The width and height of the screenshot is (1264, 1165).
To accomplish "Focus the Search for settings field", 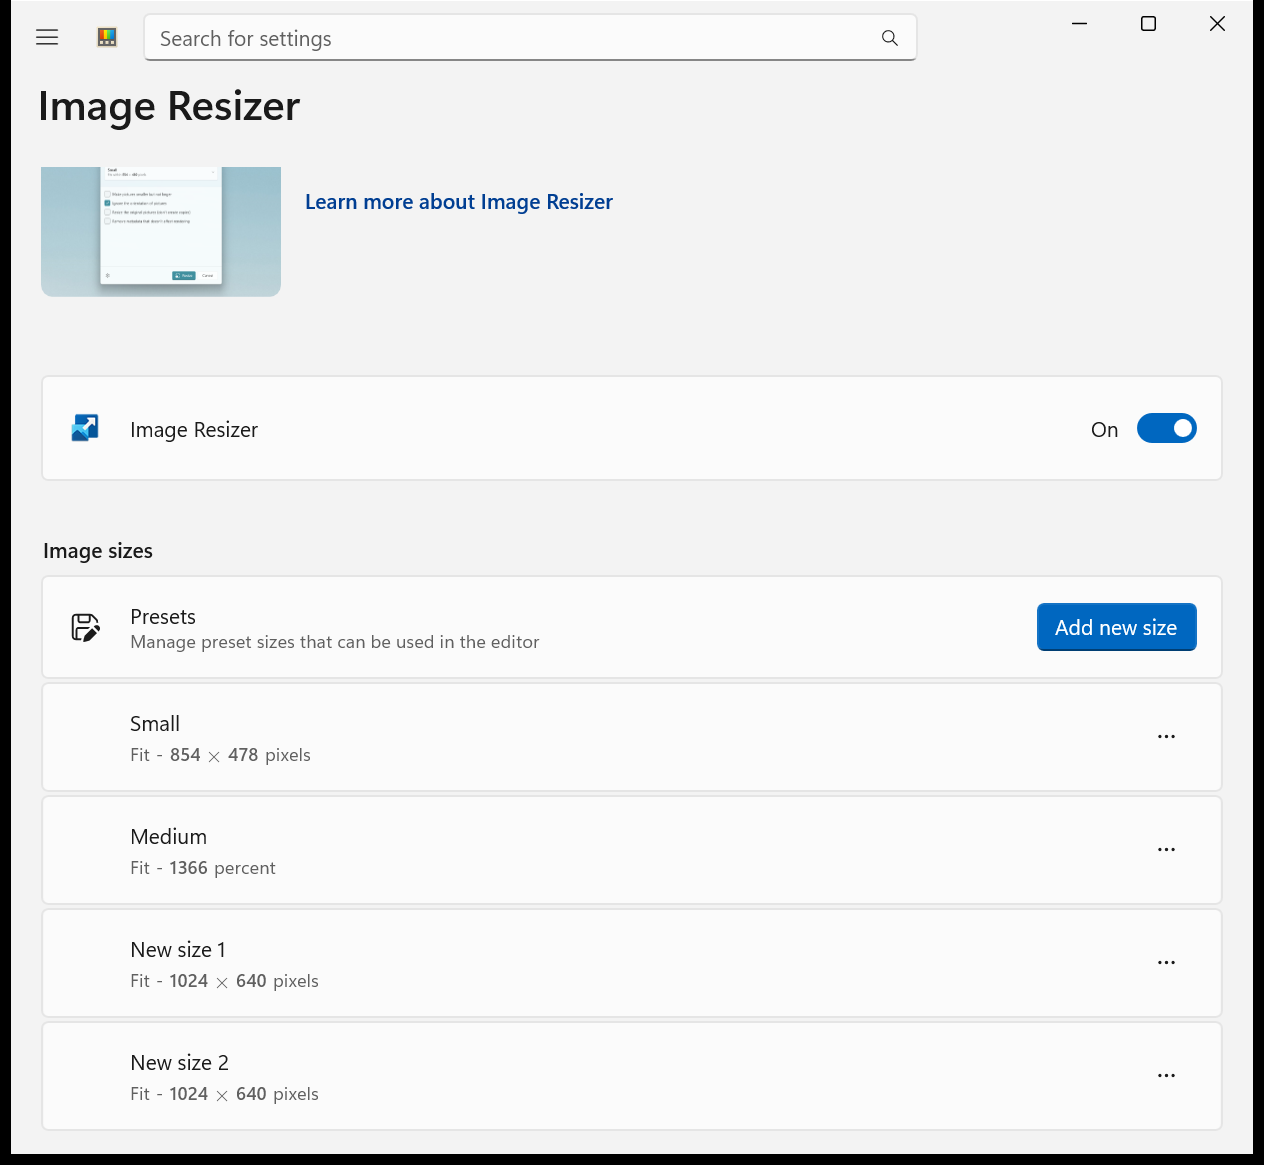I will (530, 38).
